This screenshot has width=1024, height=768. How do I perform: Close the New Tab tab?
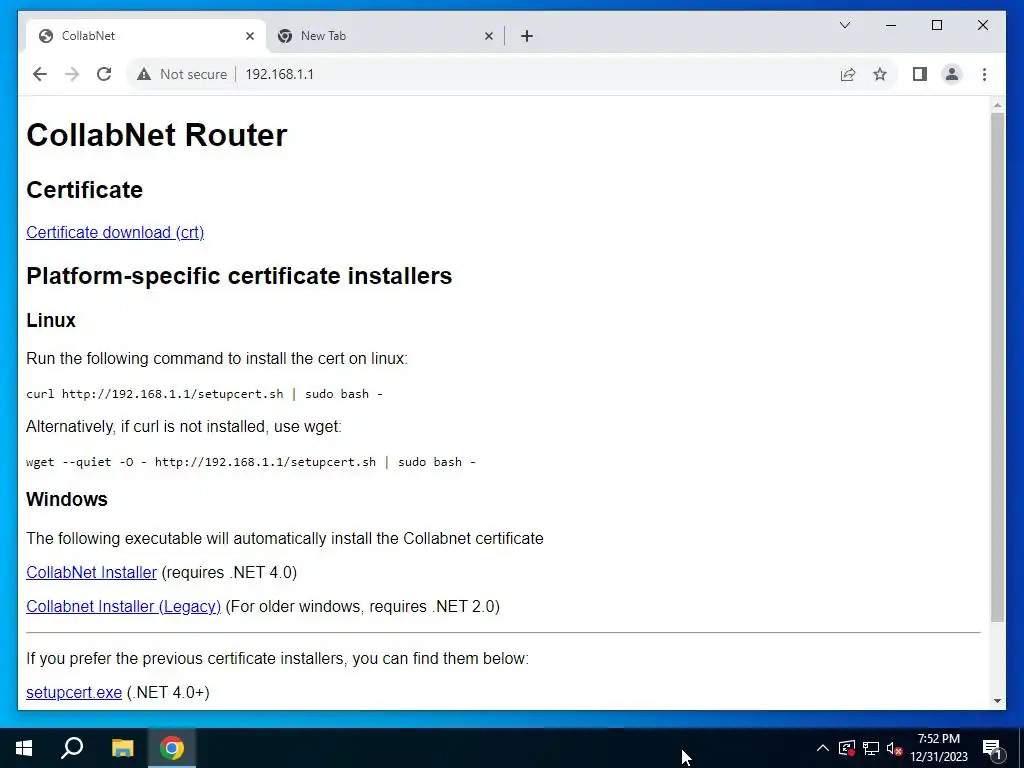488,36
